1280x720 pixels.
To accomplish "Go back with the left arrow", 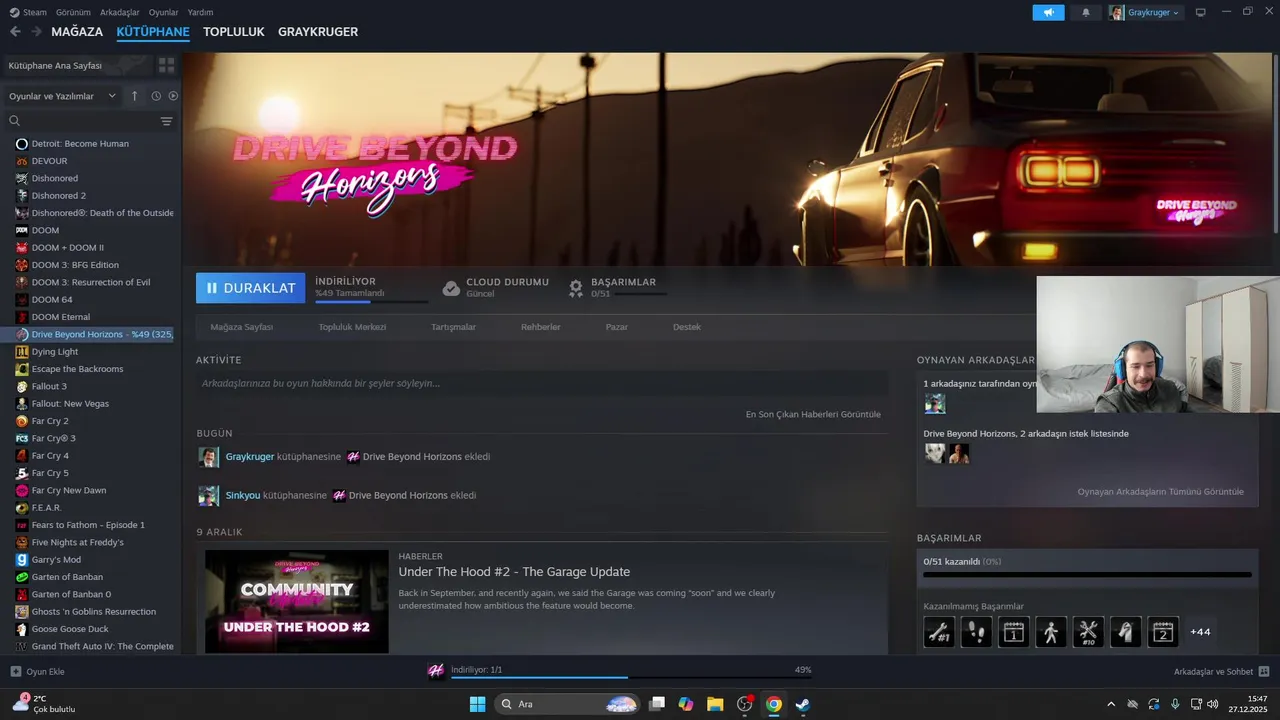I will (x=15, y=32).
